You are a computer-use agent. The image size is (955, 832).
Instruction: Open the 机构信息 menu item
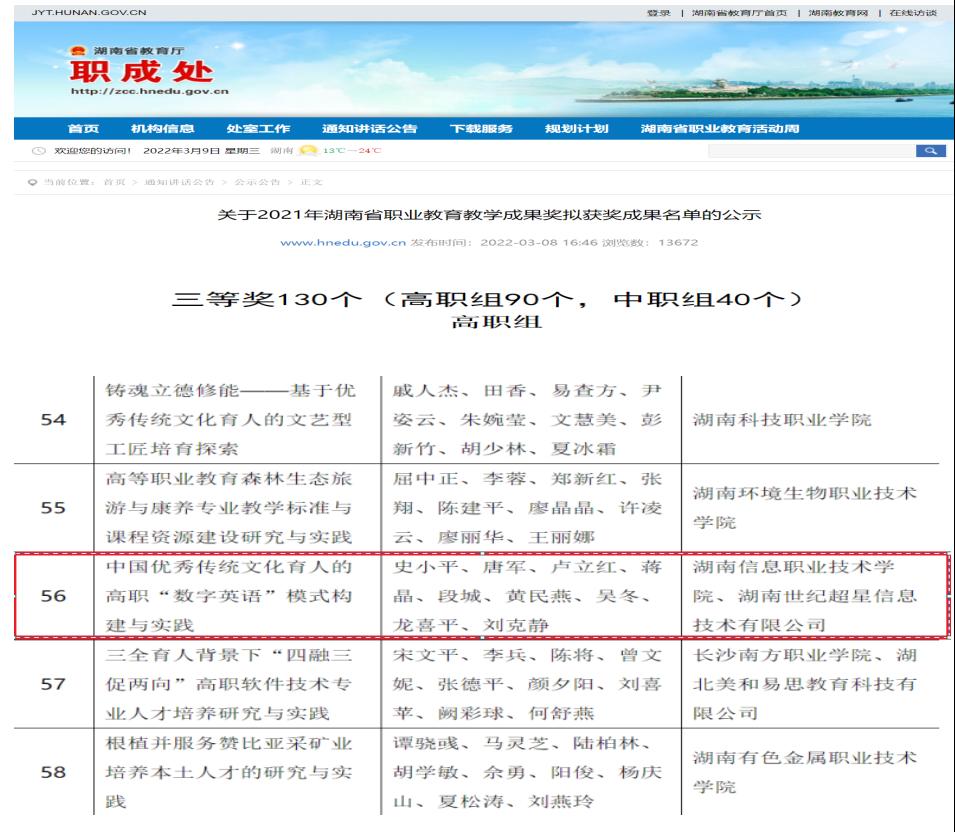click(162, 128)
